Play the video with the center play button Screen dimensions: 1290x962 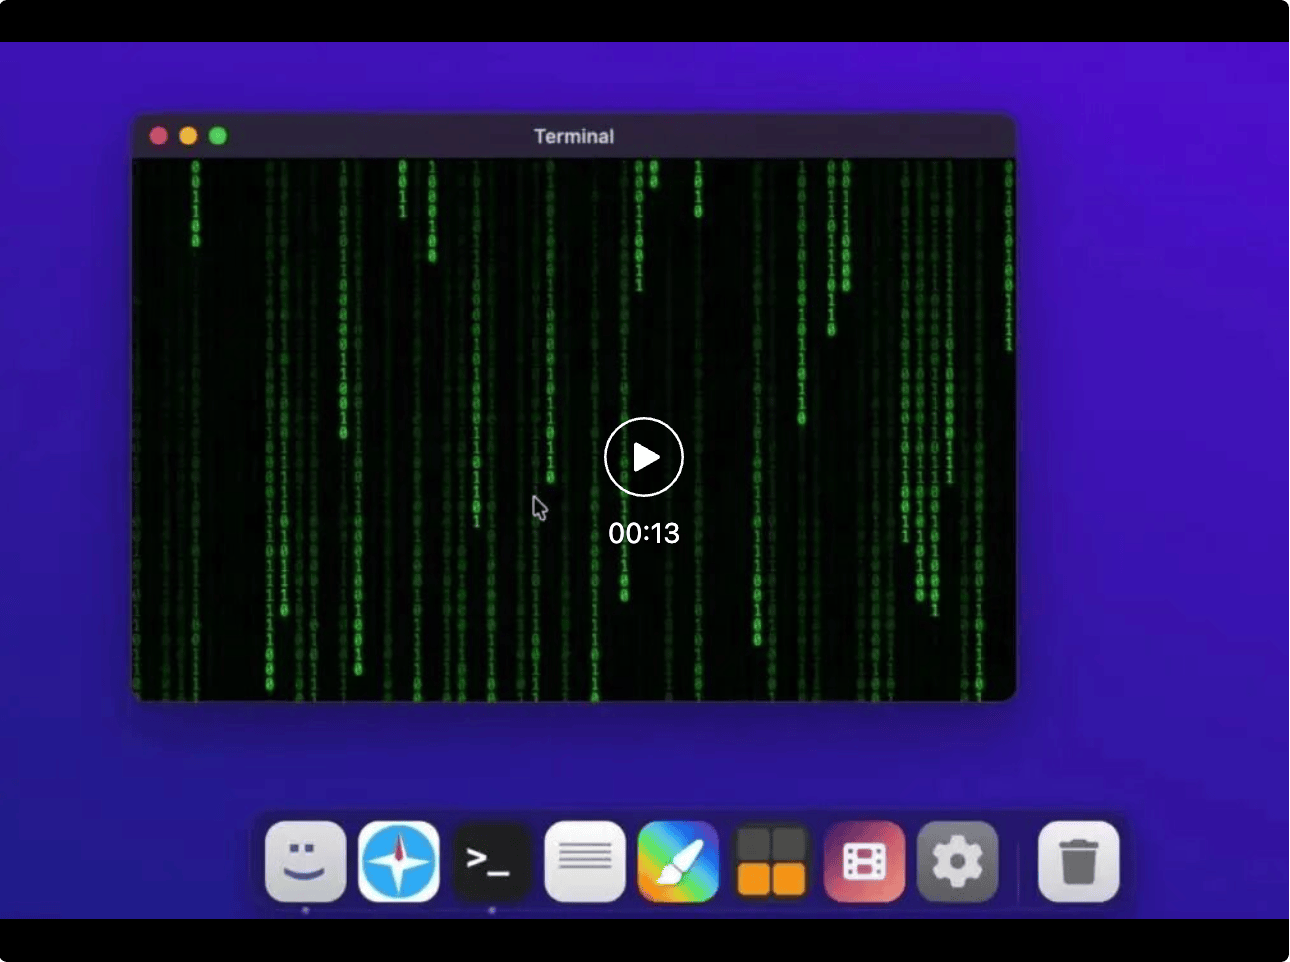pyautogui.click(x=644, y=457)
